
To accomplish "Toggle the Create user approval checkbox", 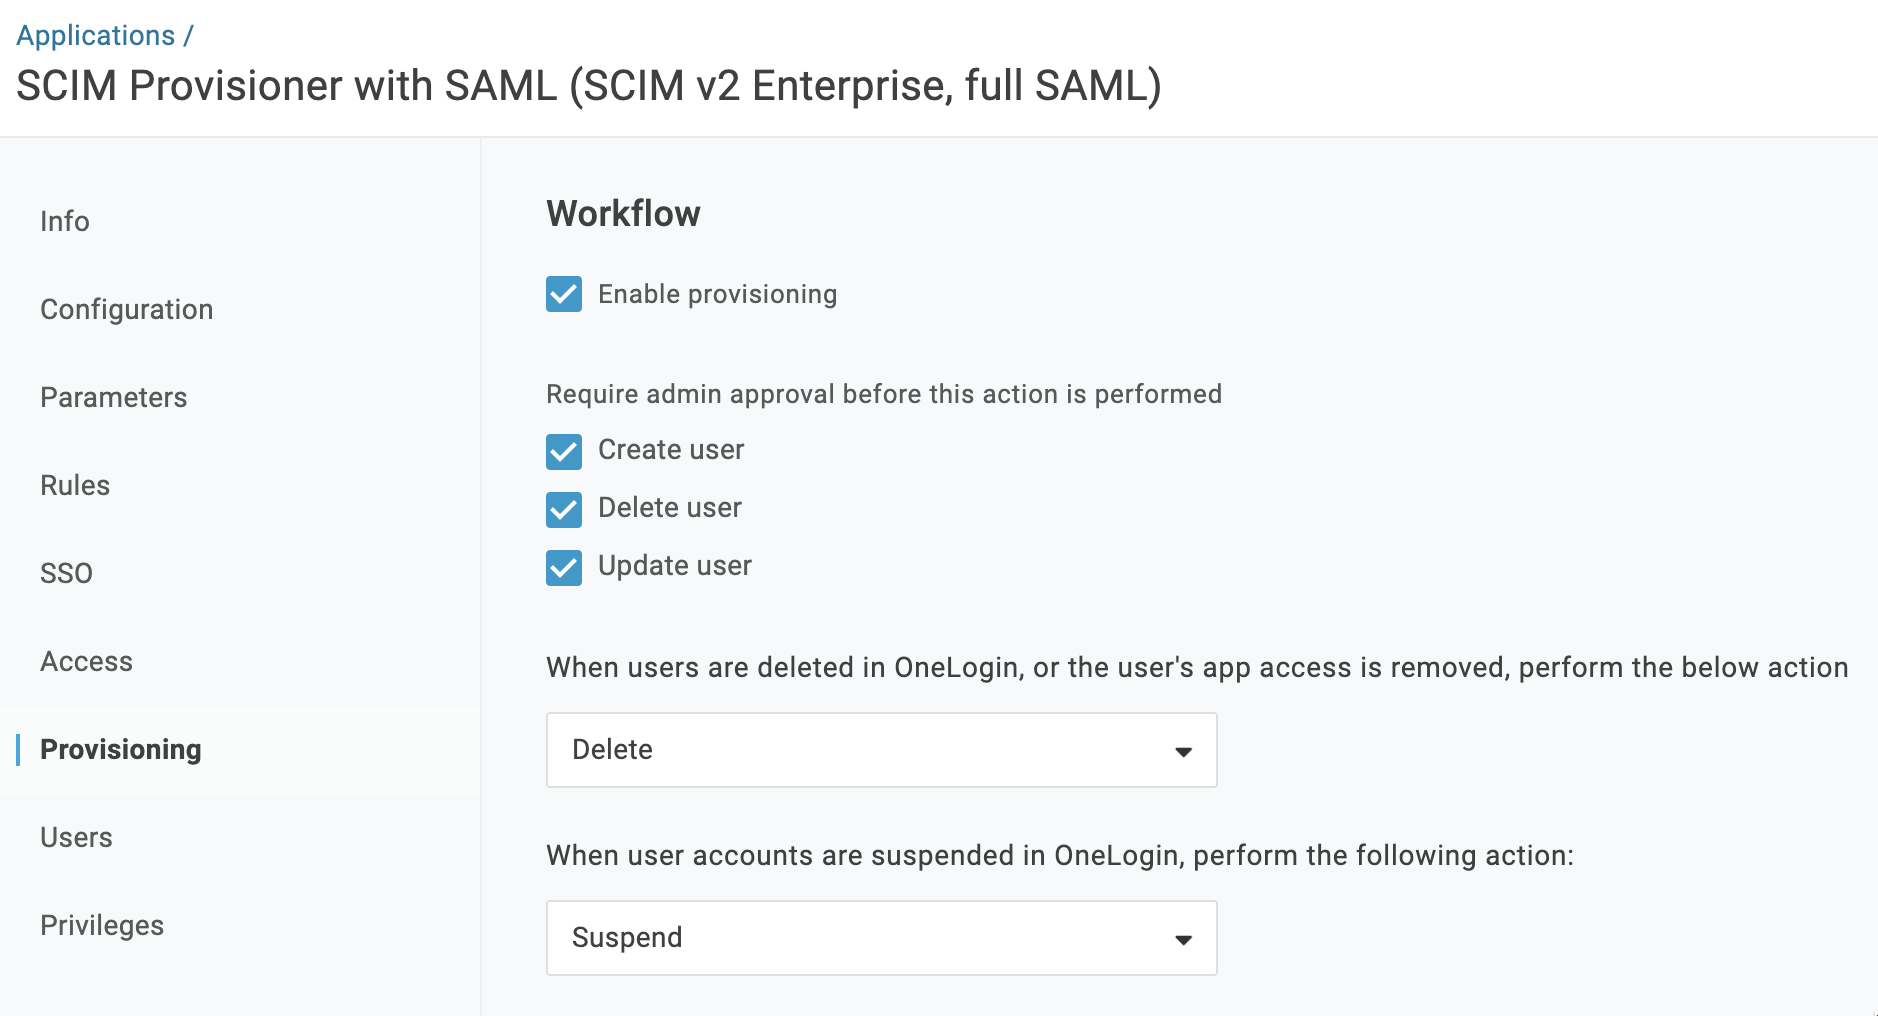I will tap(564, 451).
